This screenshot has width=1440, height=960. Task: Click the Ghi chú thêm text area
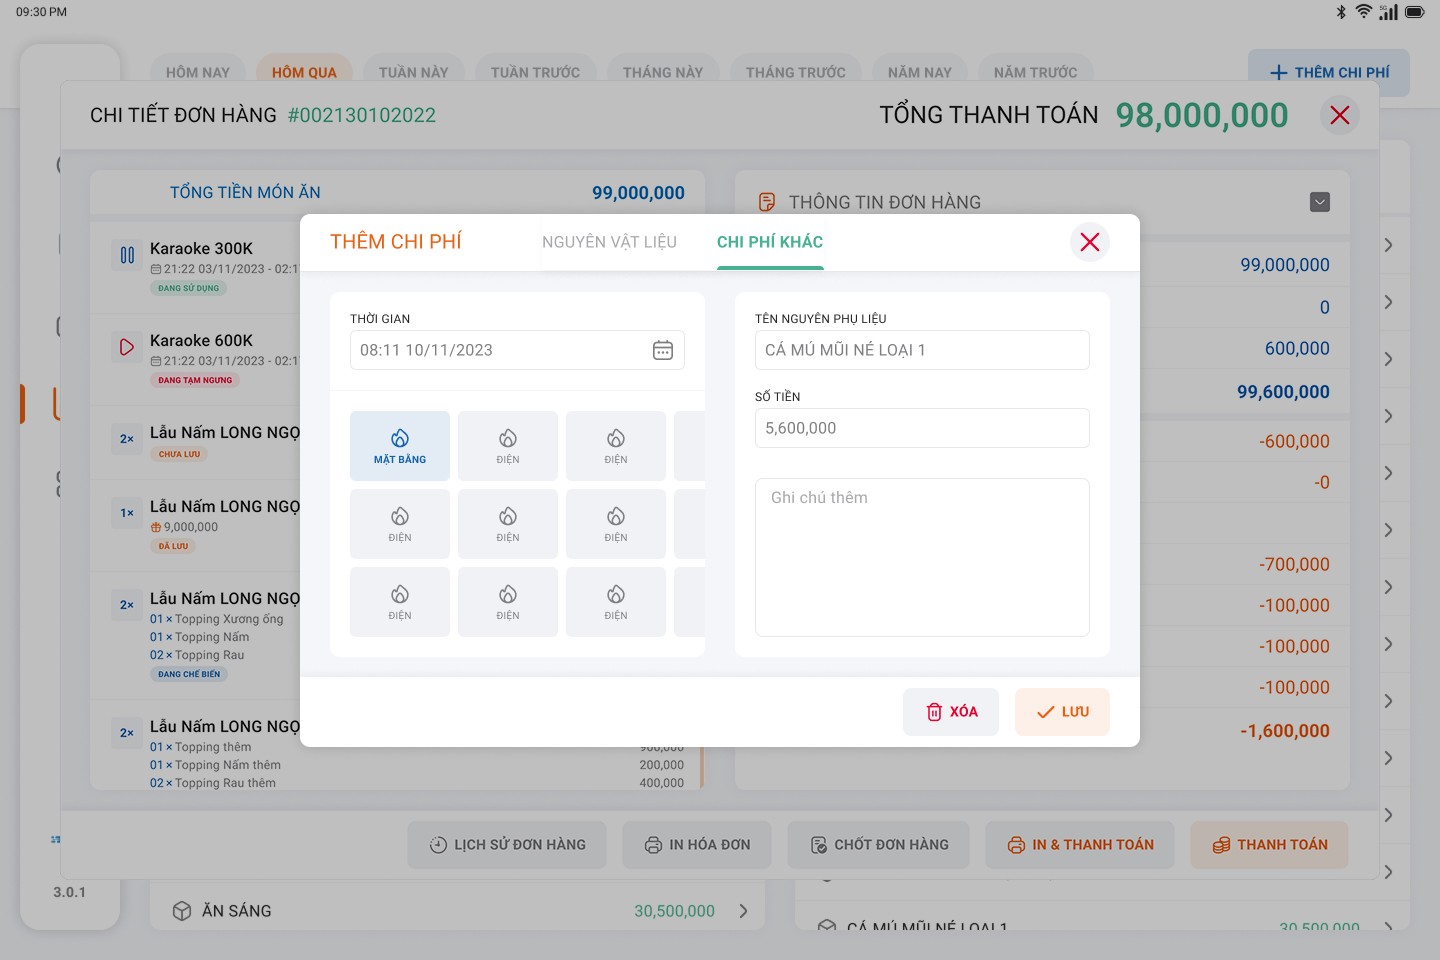coord(922,557)
